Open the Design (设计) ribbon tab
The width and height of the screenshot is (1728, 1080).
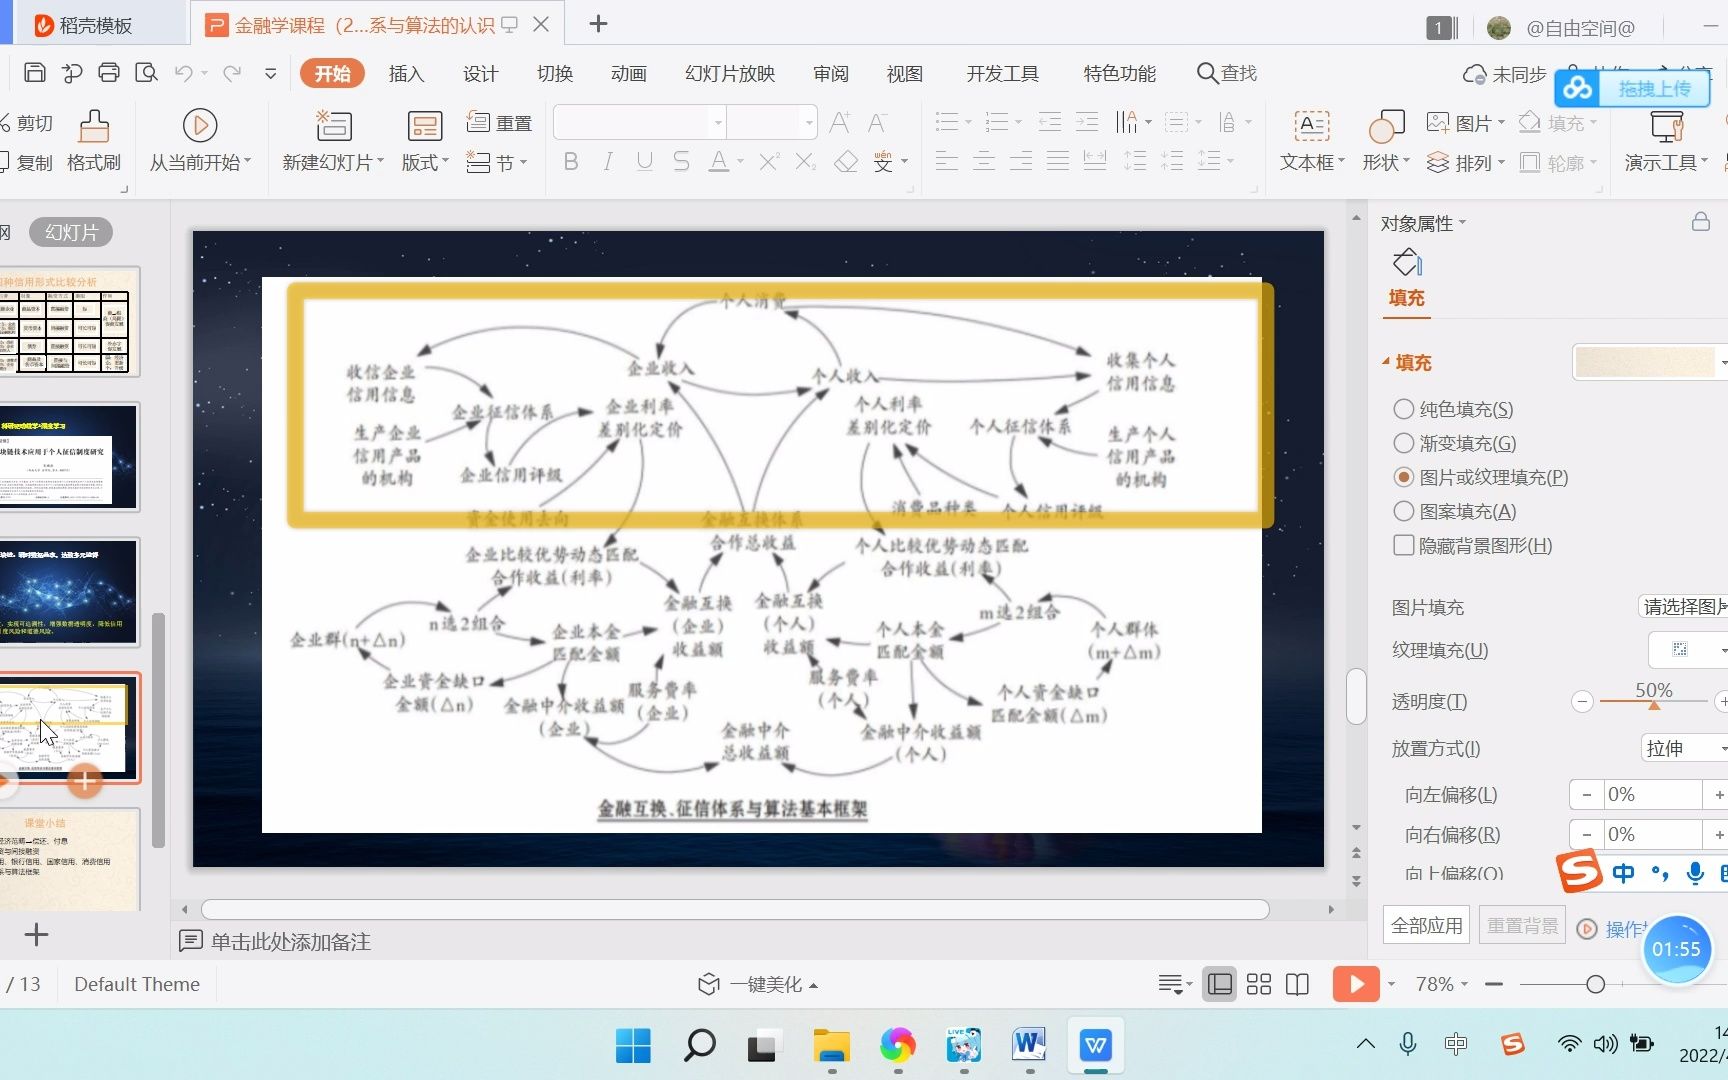480,73
